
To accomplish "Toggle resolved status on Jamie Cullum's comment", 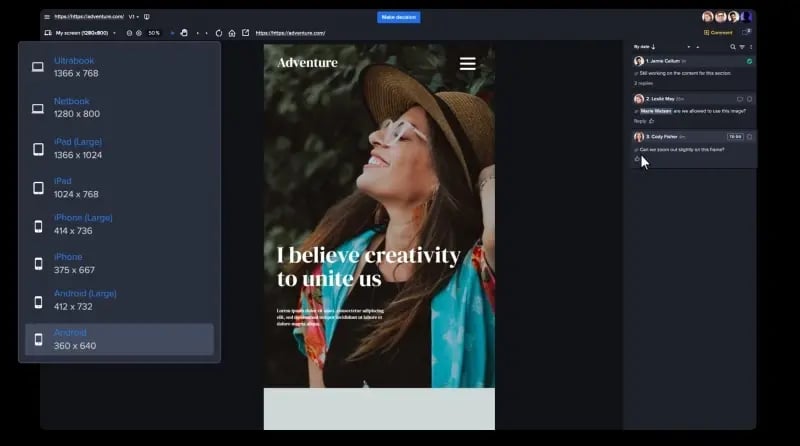I will point(749,61).
